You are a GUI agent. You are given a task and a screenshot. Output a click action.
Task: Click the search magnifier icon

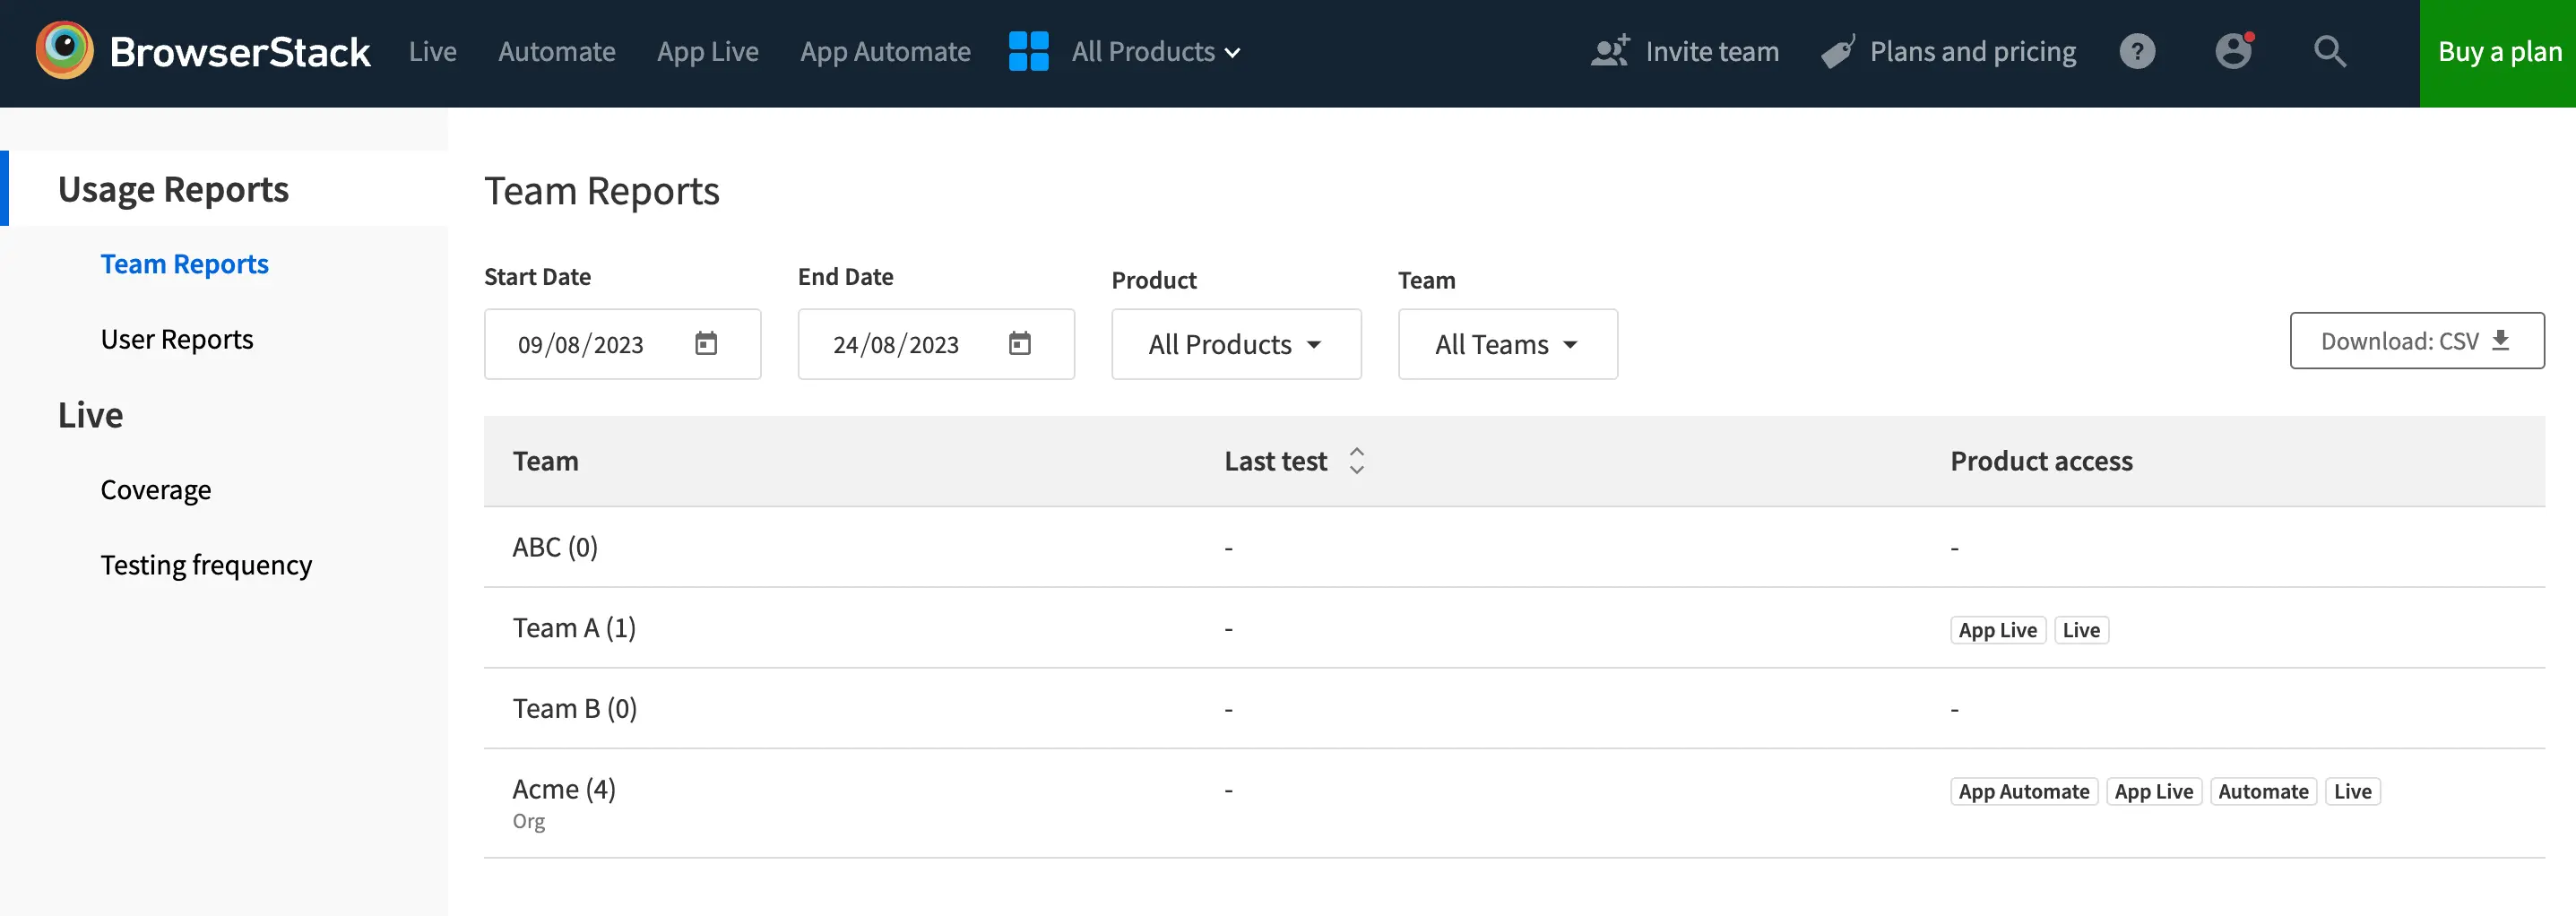click(x=2329, y=52)
